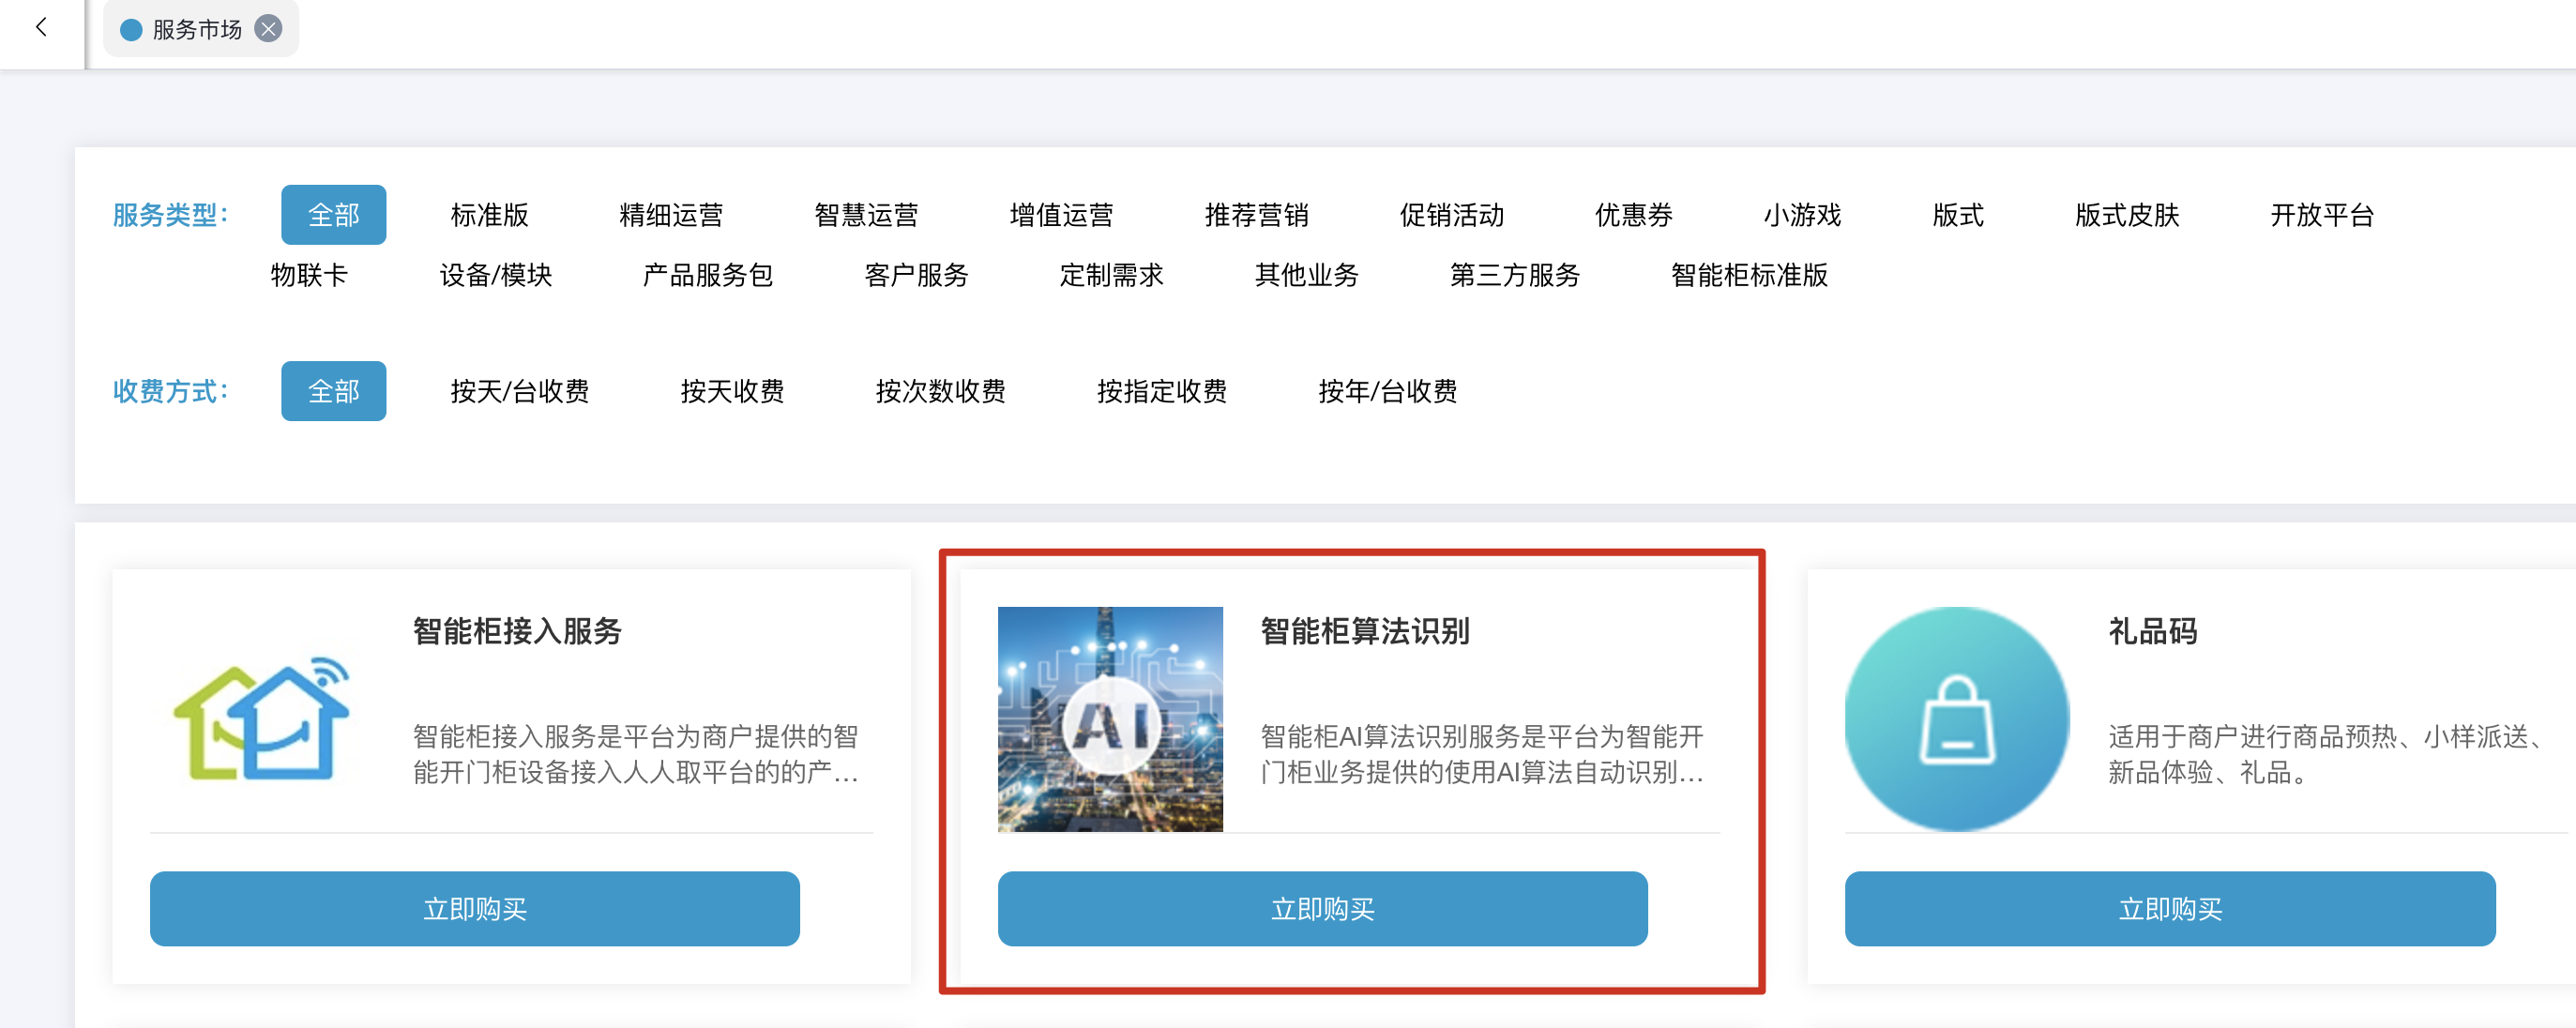Choose the 物联卡 service type
This screenshot has width=2576, height=1028.
(x=309, y=275)
